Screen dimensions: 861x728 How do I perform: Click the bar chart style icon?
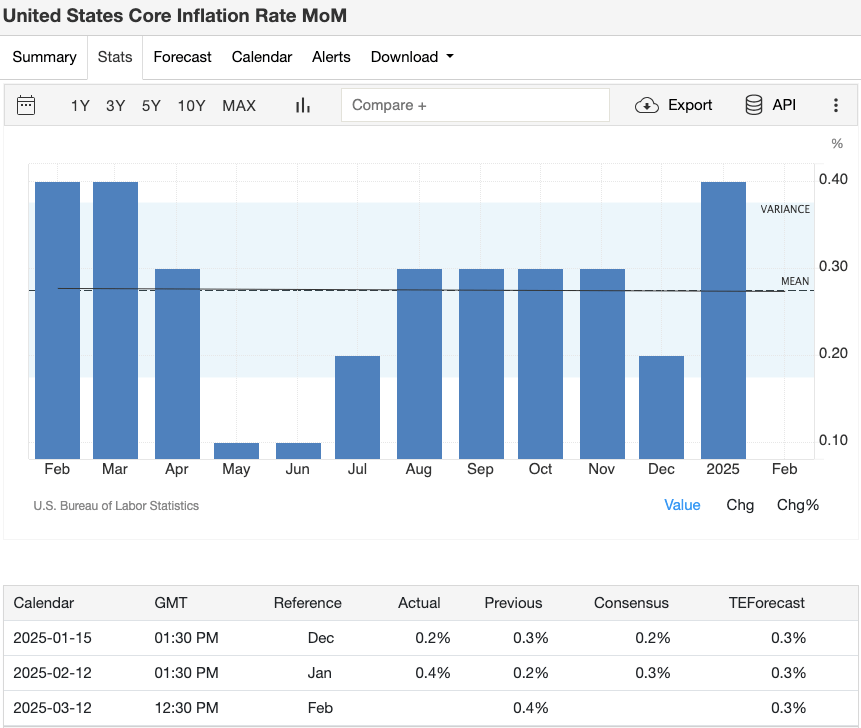[302, 105]
